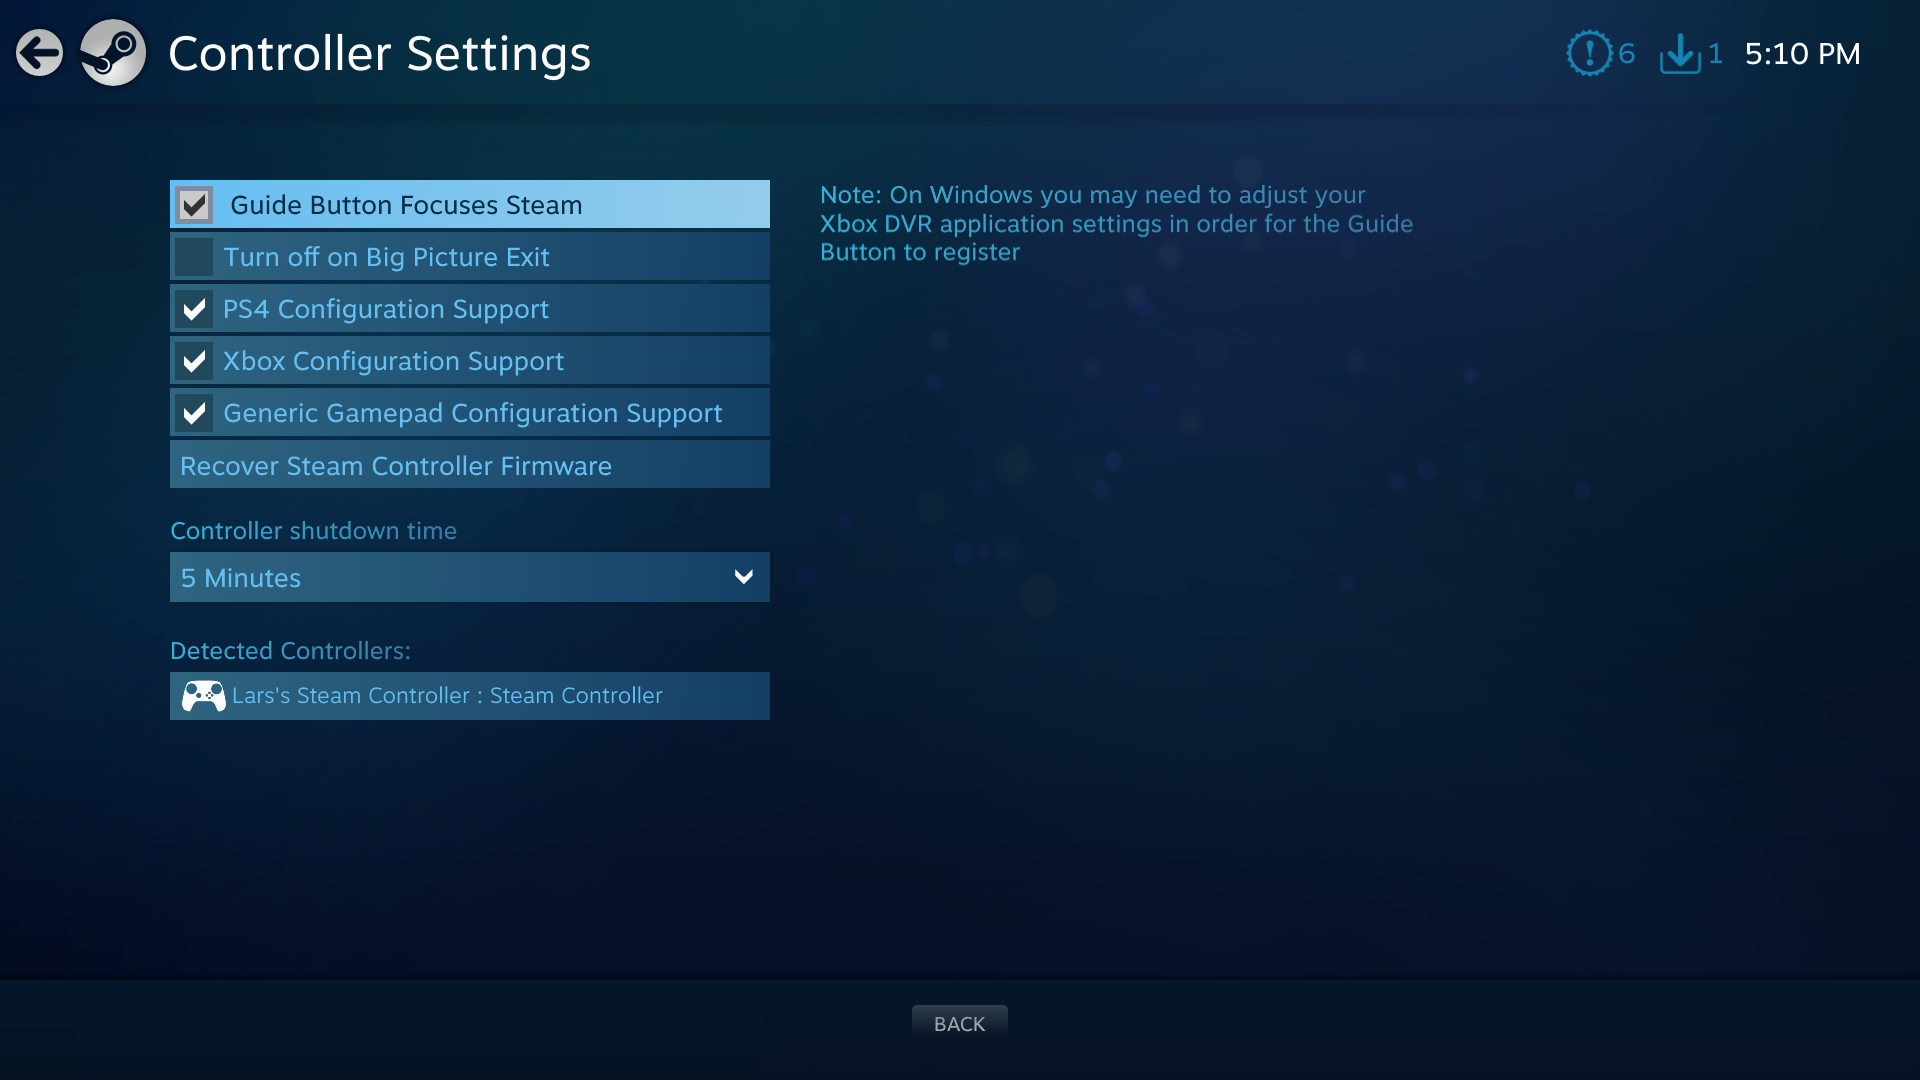Select Lars's Steam Controller entry
Screen dimensions: 1920x1080
471,695
